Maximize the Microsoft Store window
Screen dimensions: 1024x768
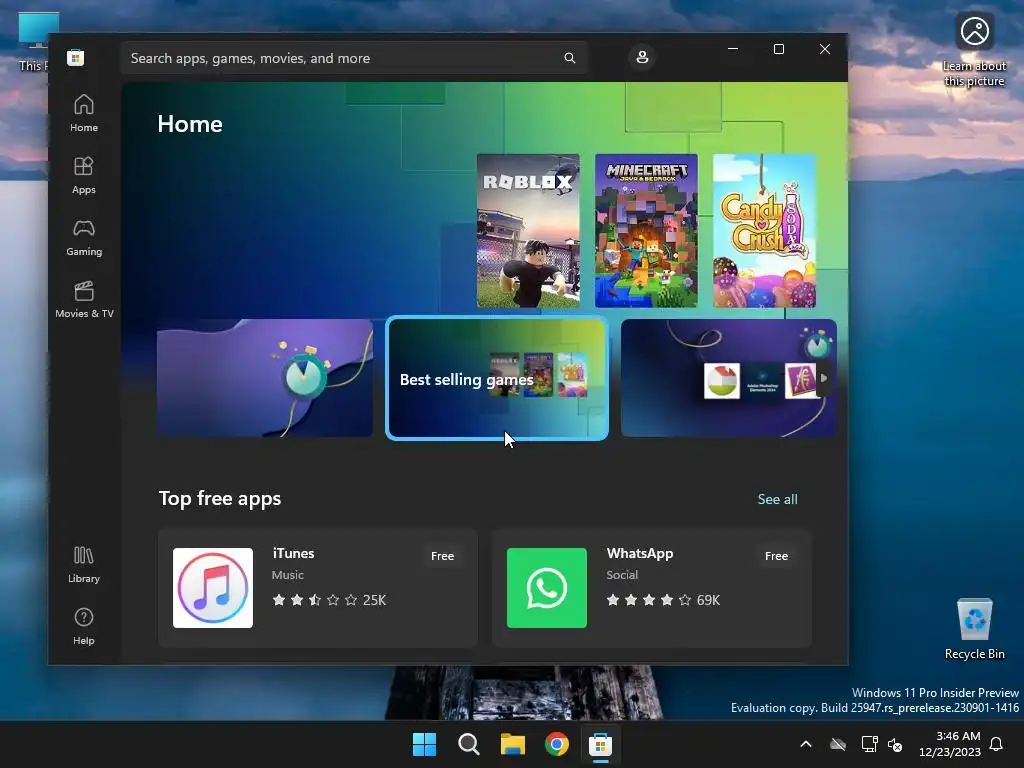[778, 49]
